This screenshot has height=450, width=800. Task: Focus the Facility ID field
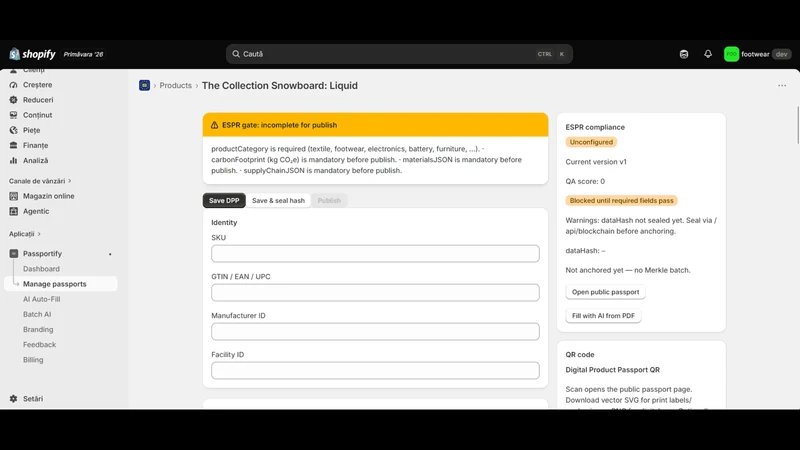[x=375, y=370]
